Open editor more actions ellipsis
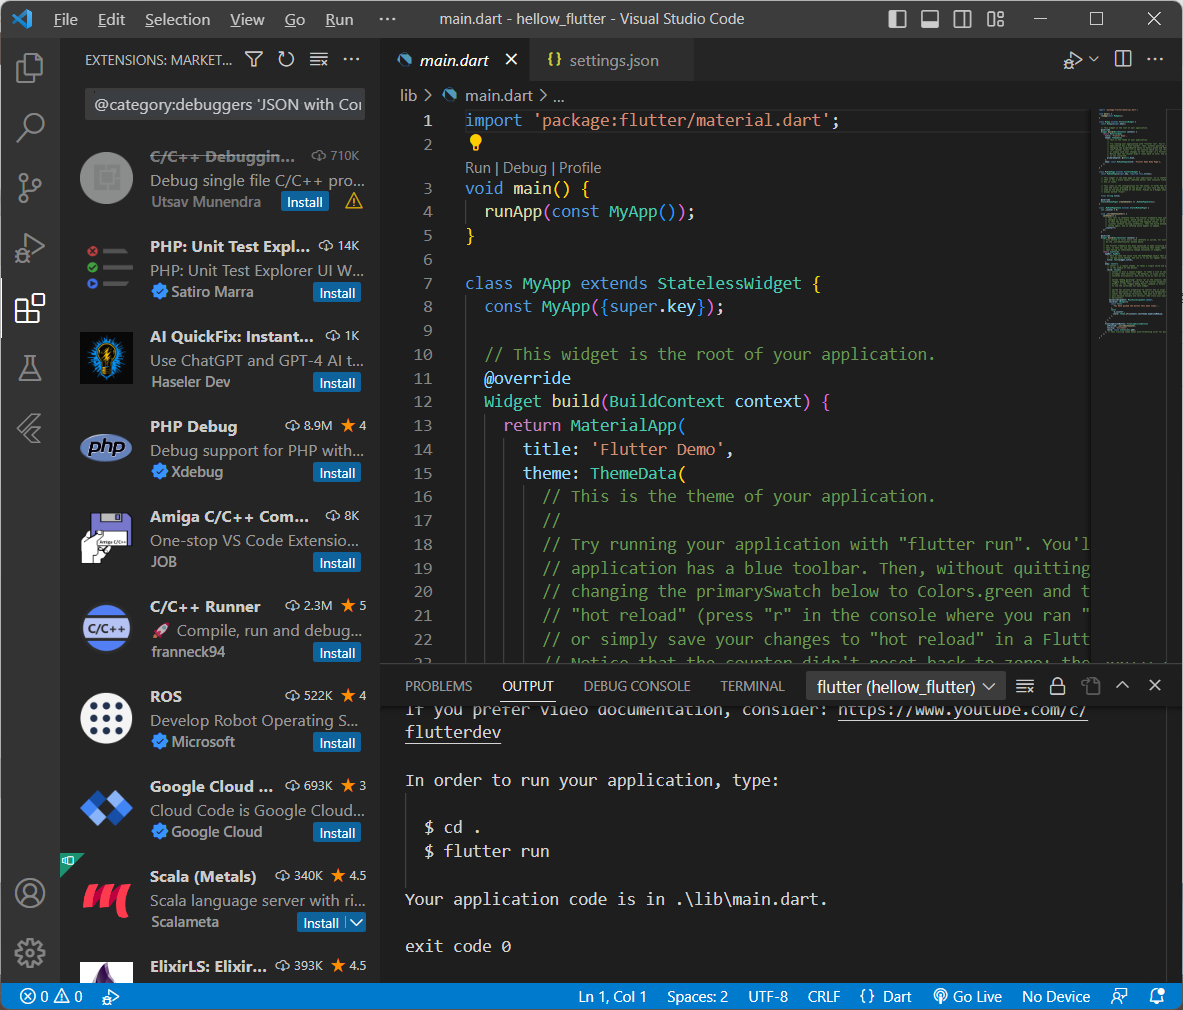 point(1155,59)
